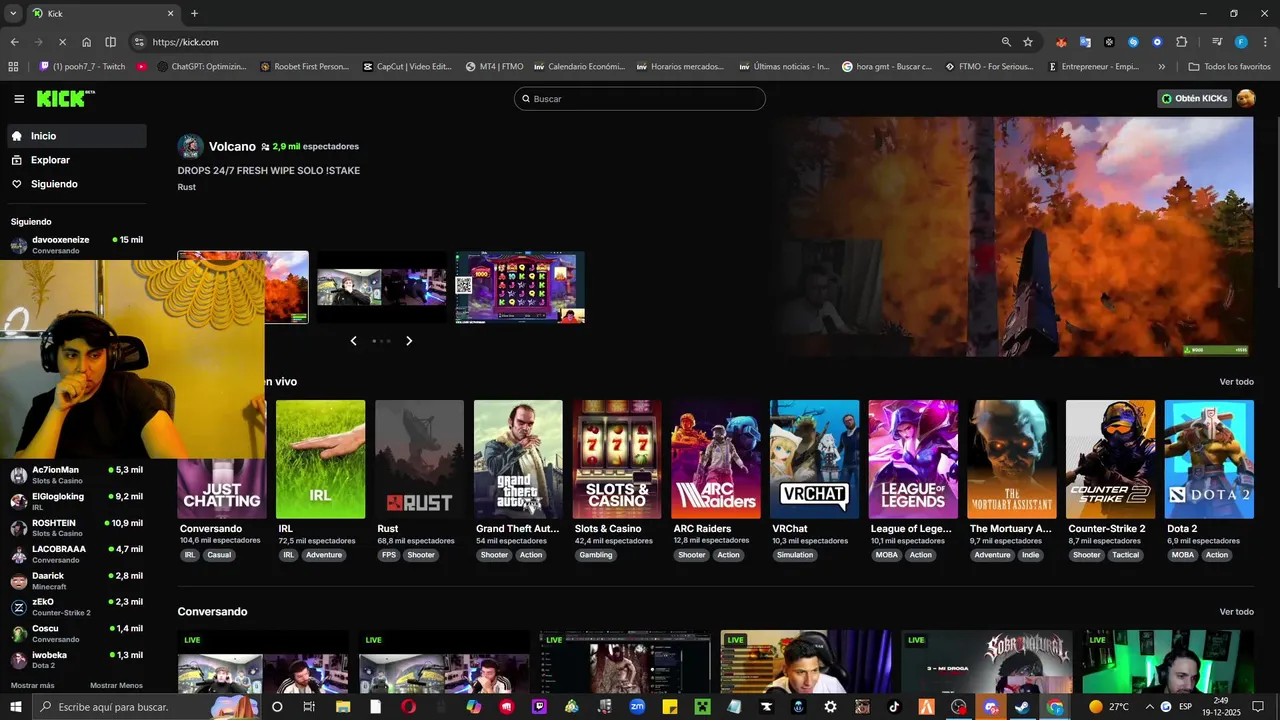1280x720 pixels.
Task: Open the Grand Theft Auto category card
Action: pyautogui.click(x=518, y=459)
